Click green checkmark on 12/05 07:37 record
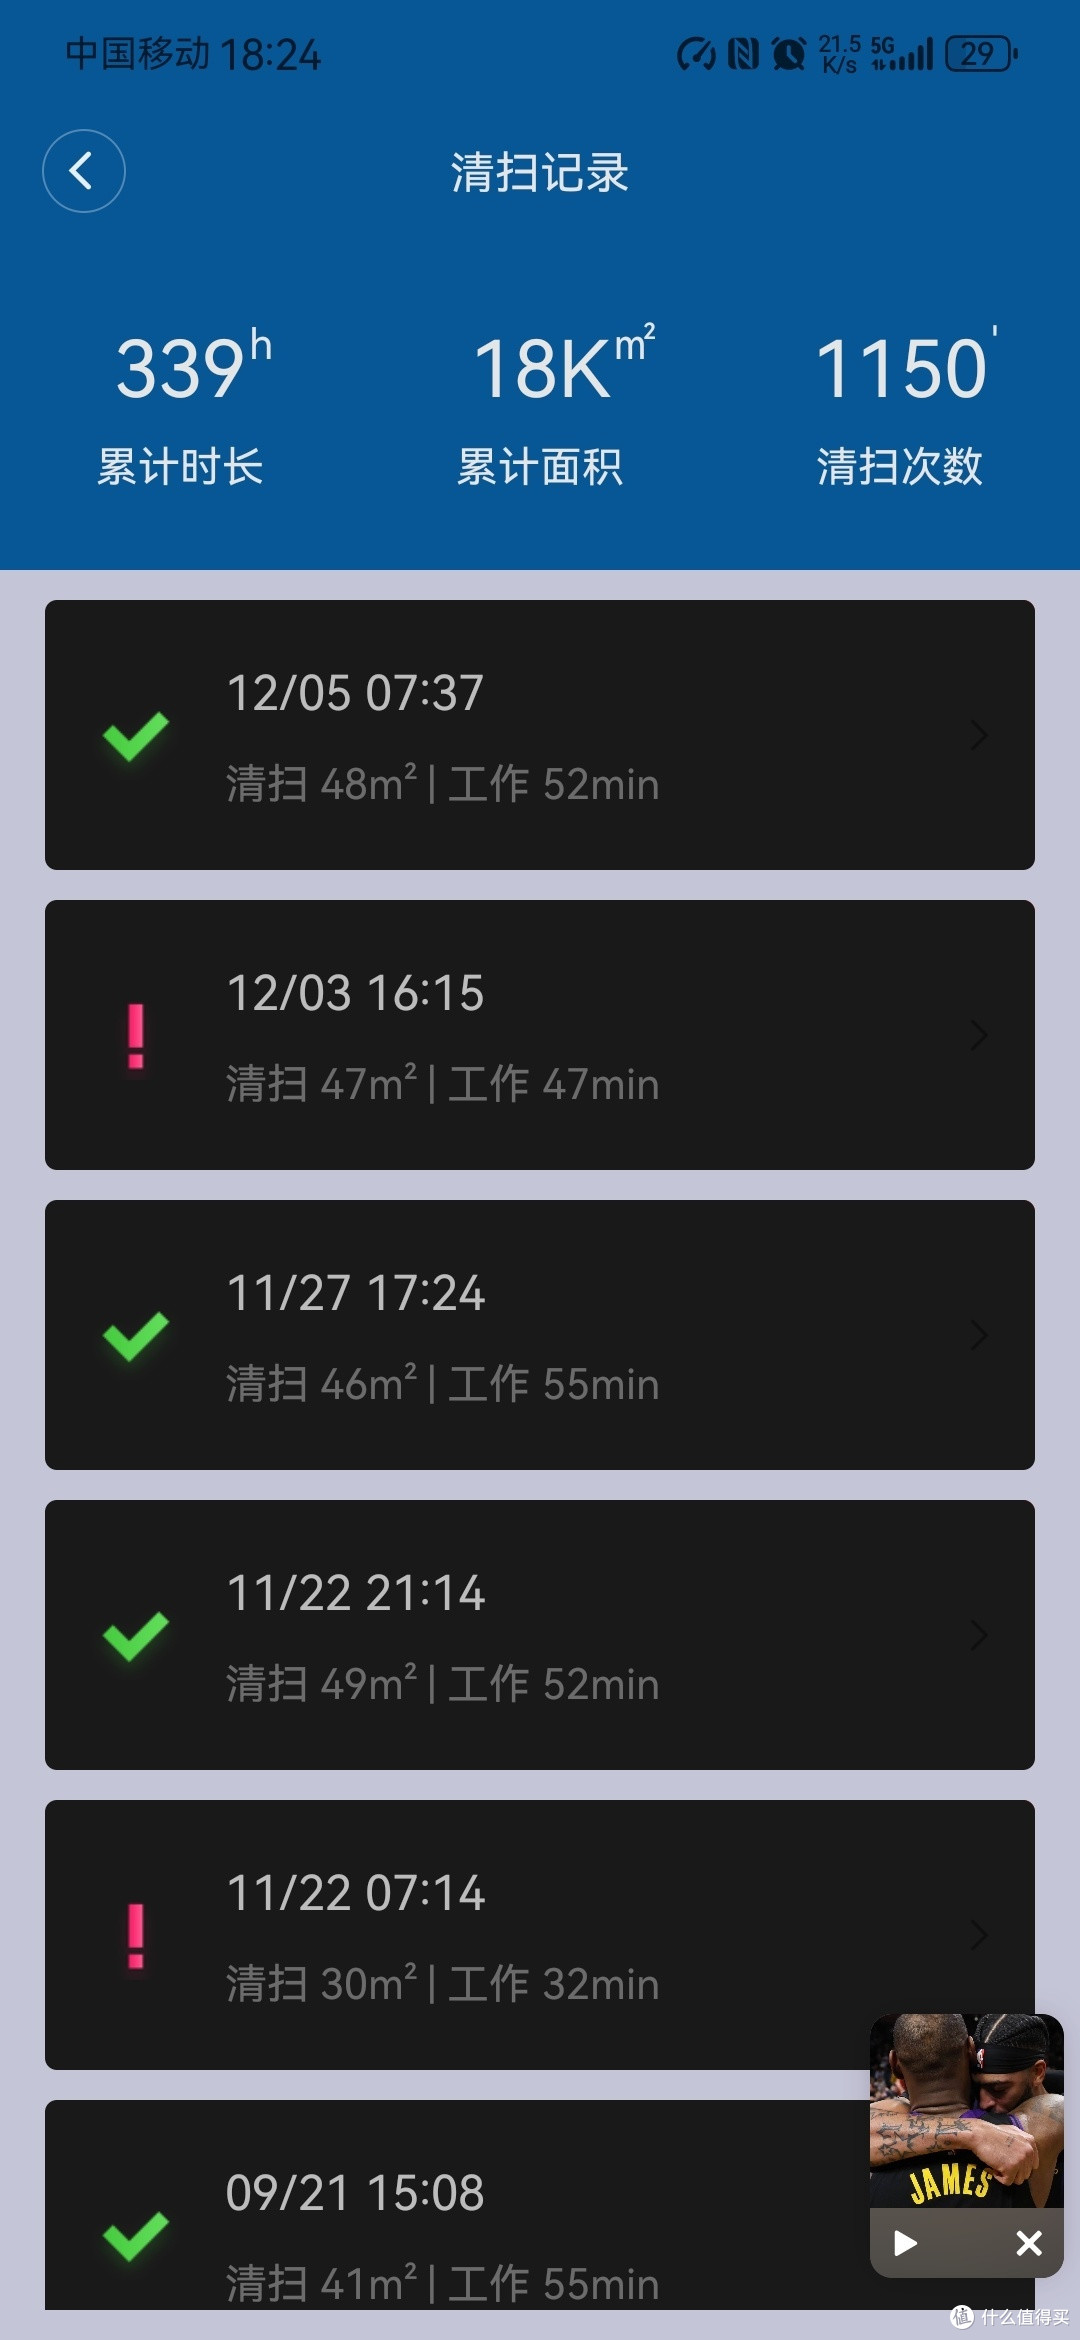The height and width of the screenshot is (2340, 1080). (136, 737)
